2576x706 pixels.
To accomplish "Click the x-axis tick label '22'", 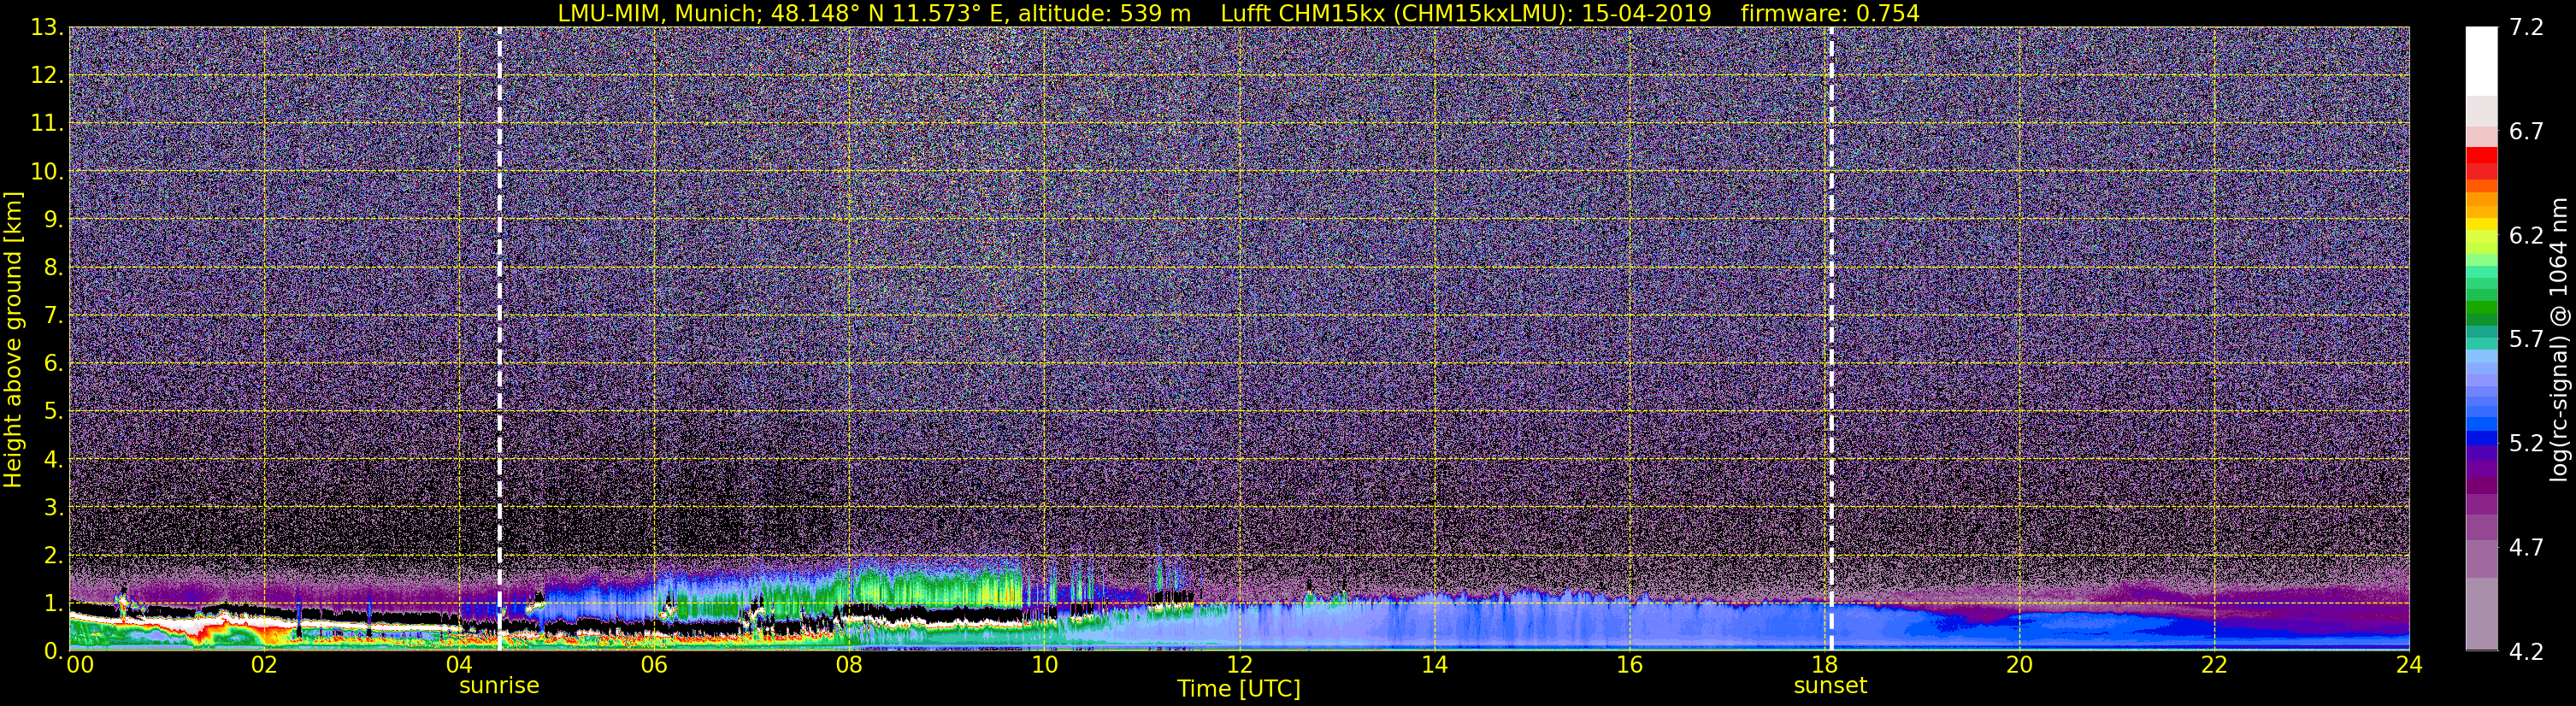I will [2214, 665].
